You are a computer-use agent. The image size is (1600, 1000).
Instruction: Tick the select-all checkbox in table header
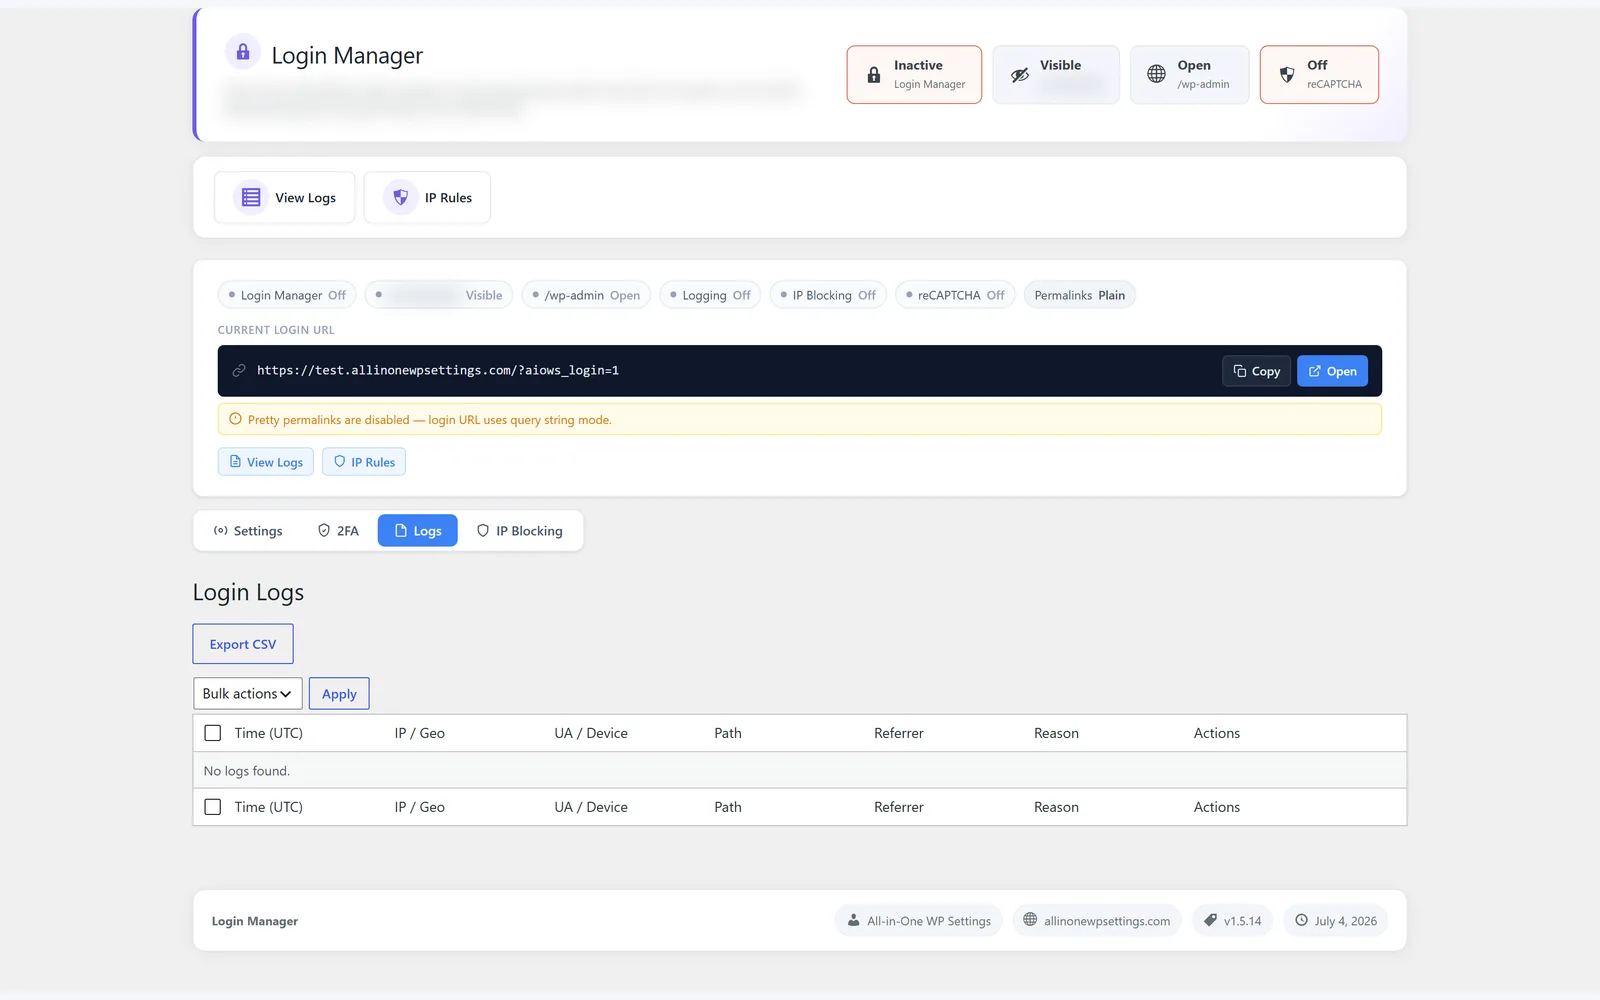pos(212,733)
